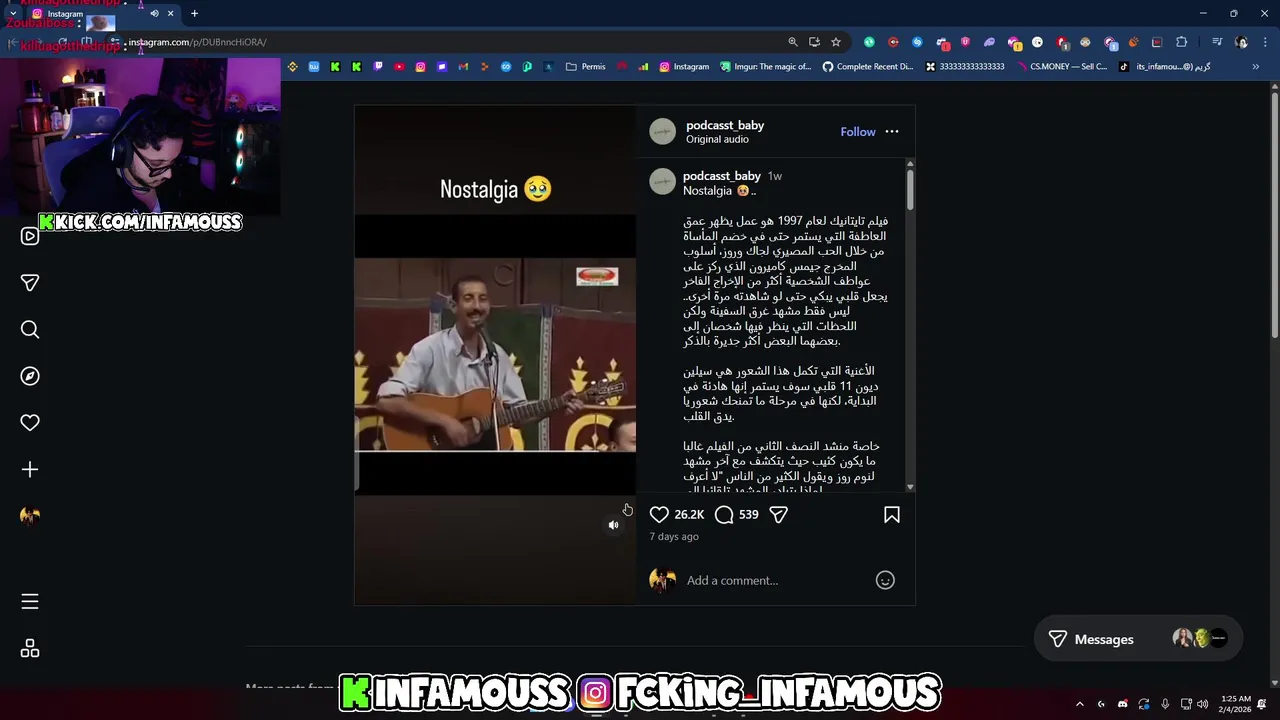Viewport: 1280px width, 720px height.
Task: Open the floating Messages panel
Action: coord(1138,639)
